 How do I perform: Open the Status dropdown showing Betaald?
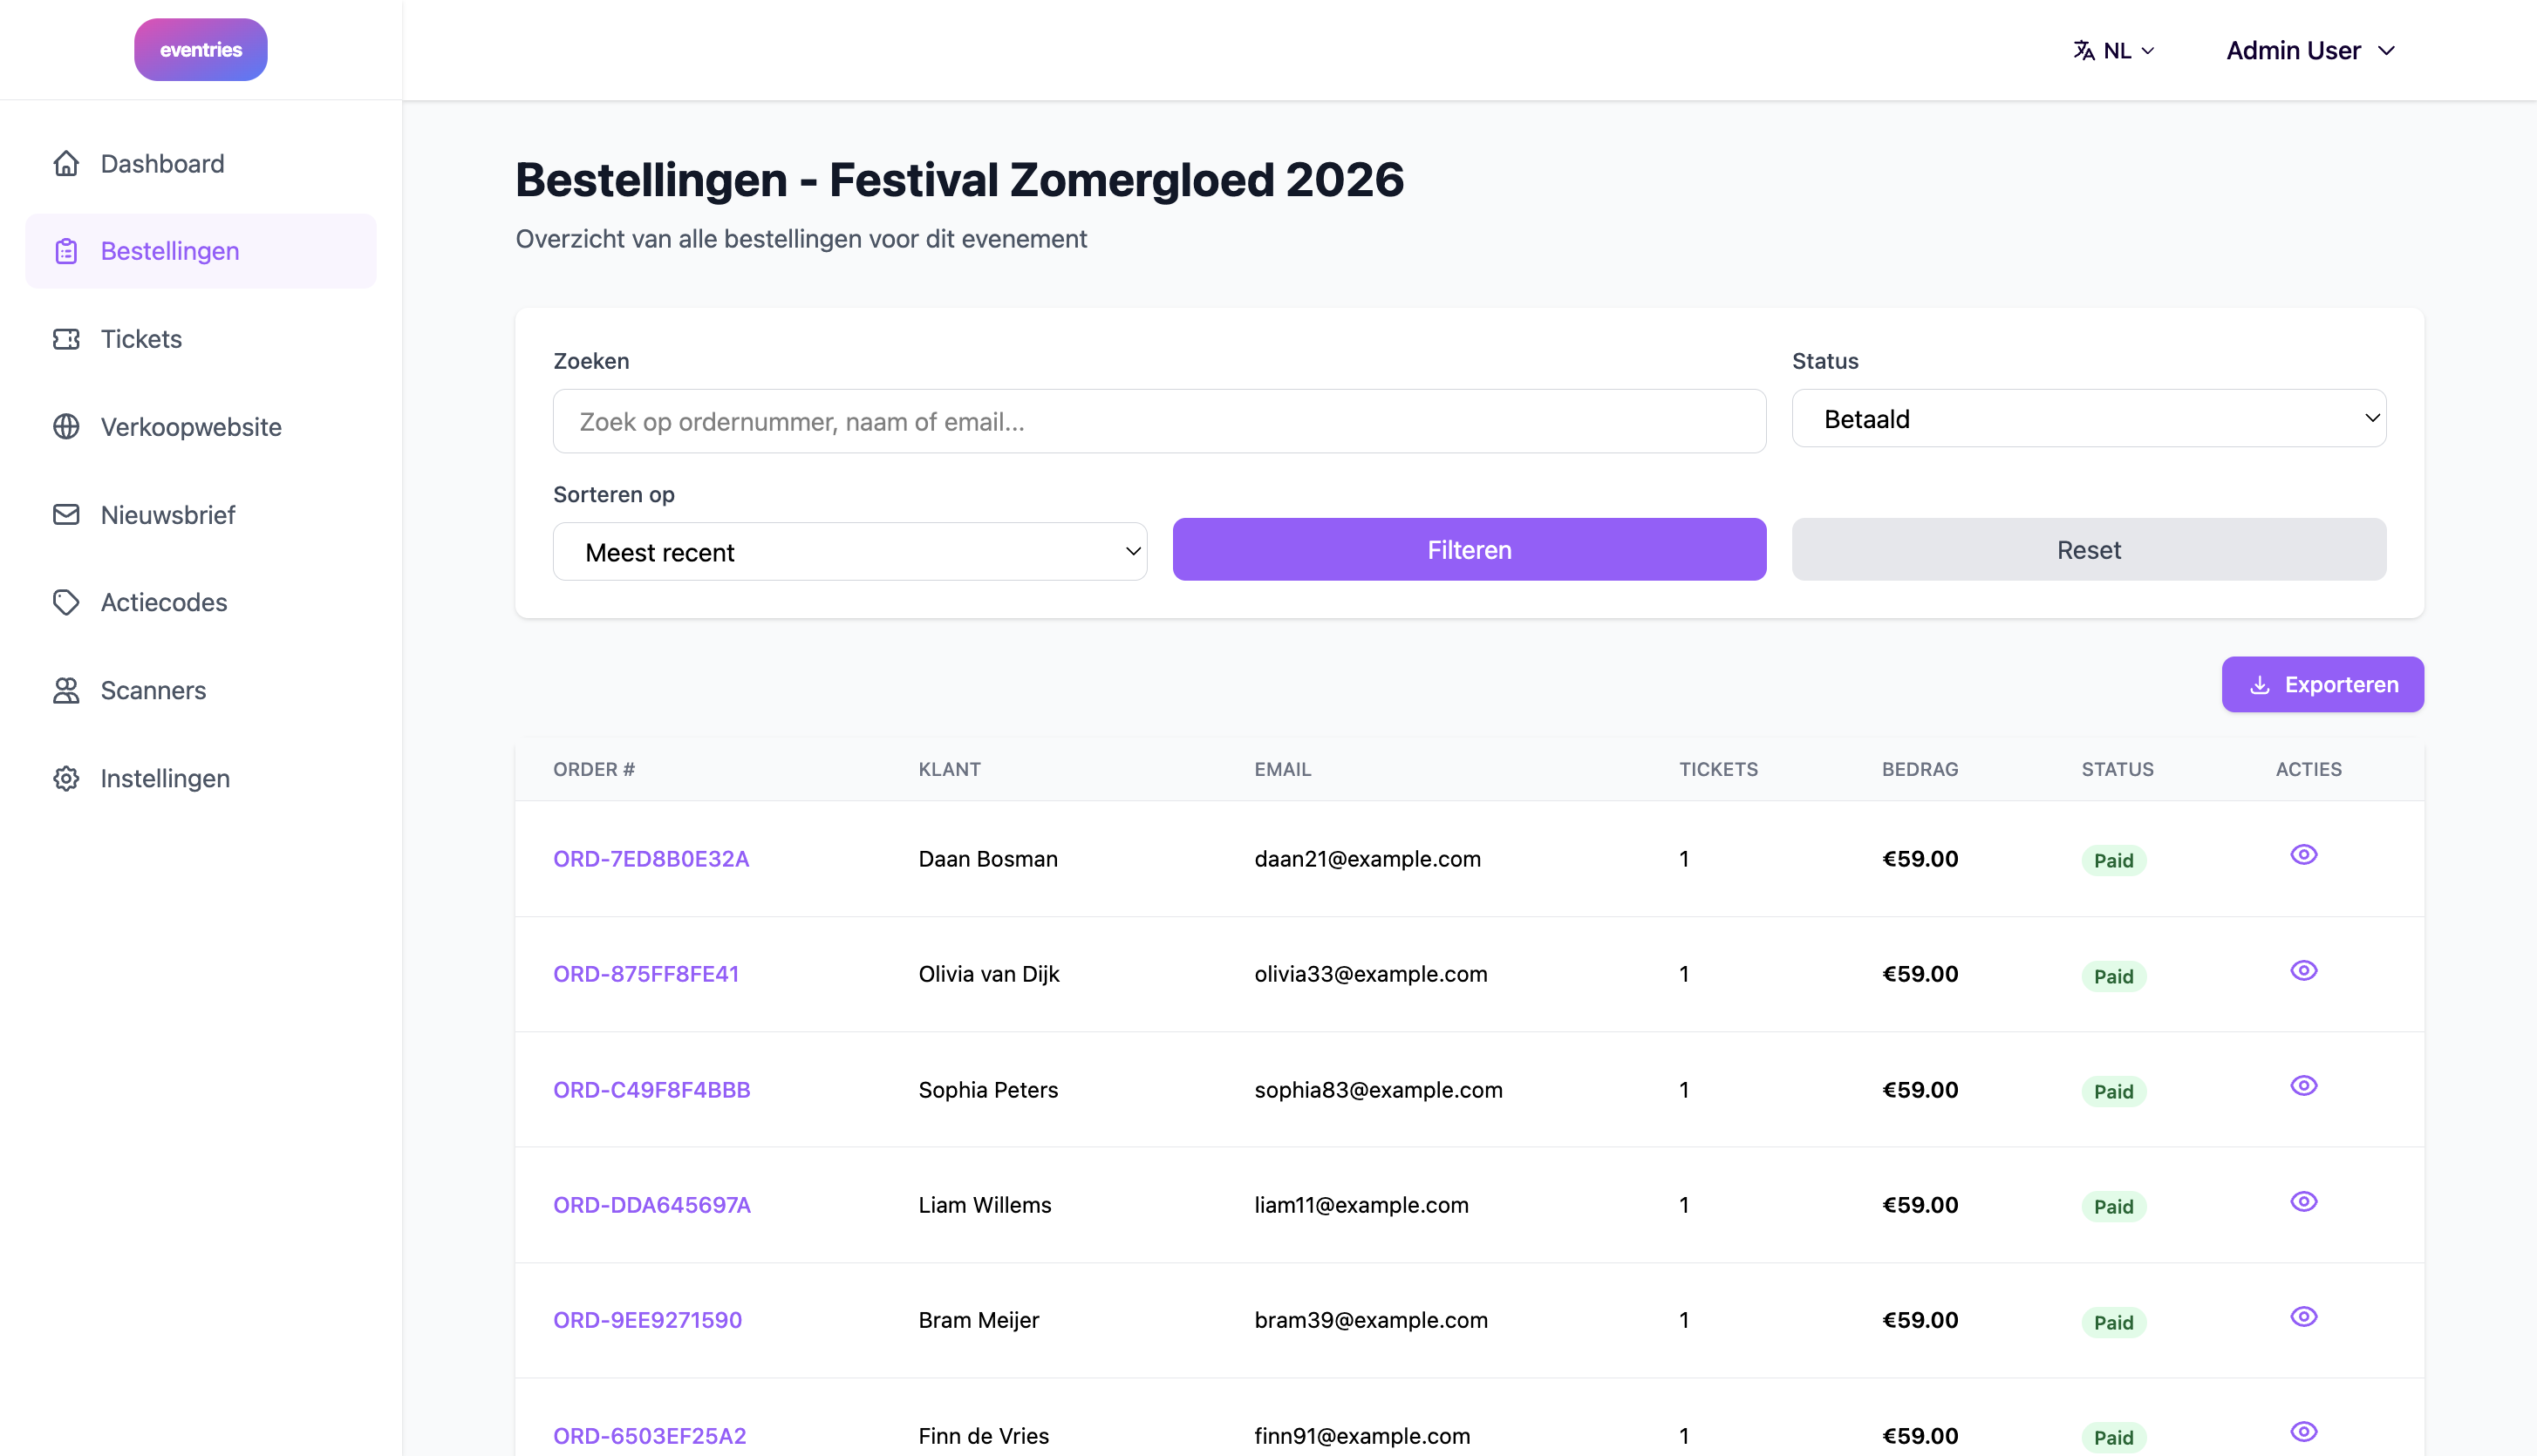[x=2089, y=419]
